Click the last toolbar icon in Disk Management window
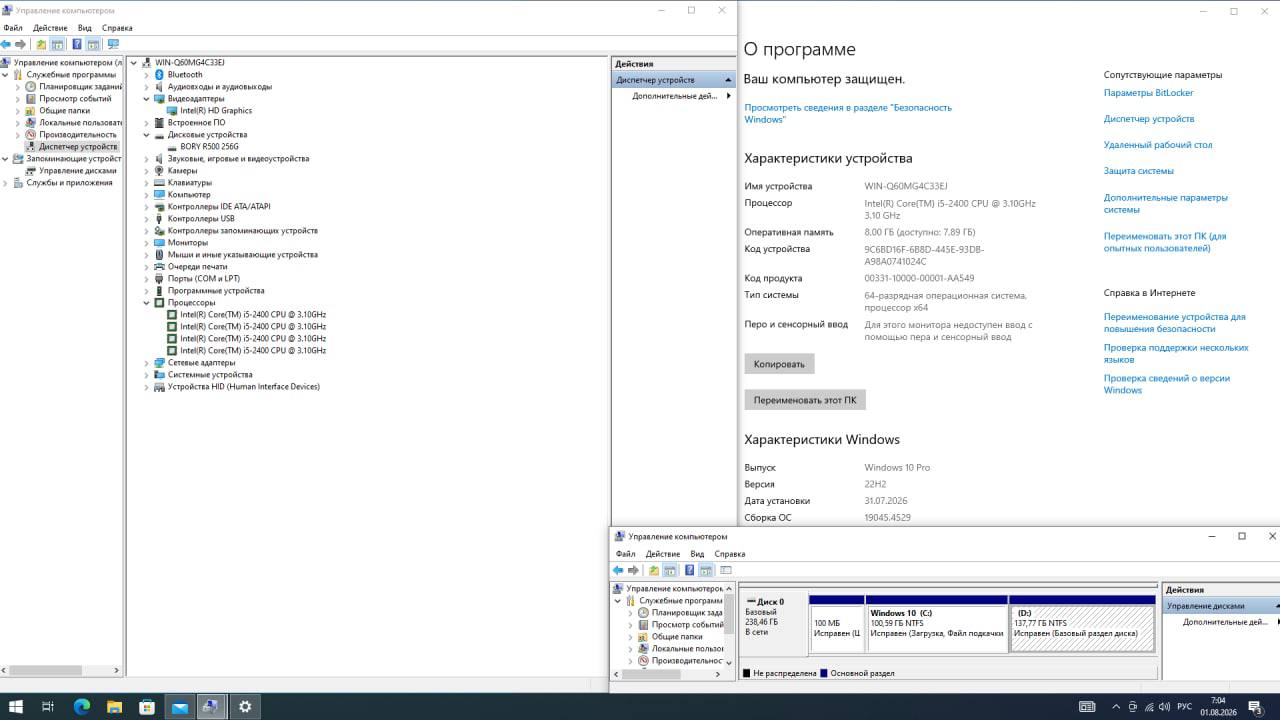1280x720 pixels. pos(726,570)
